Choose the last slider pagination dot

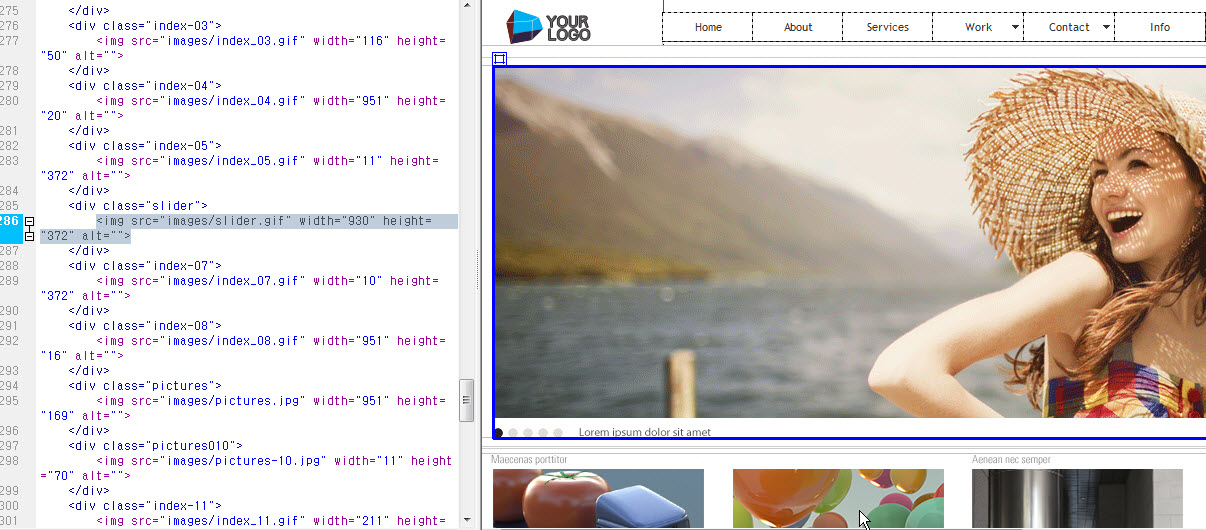558,433
